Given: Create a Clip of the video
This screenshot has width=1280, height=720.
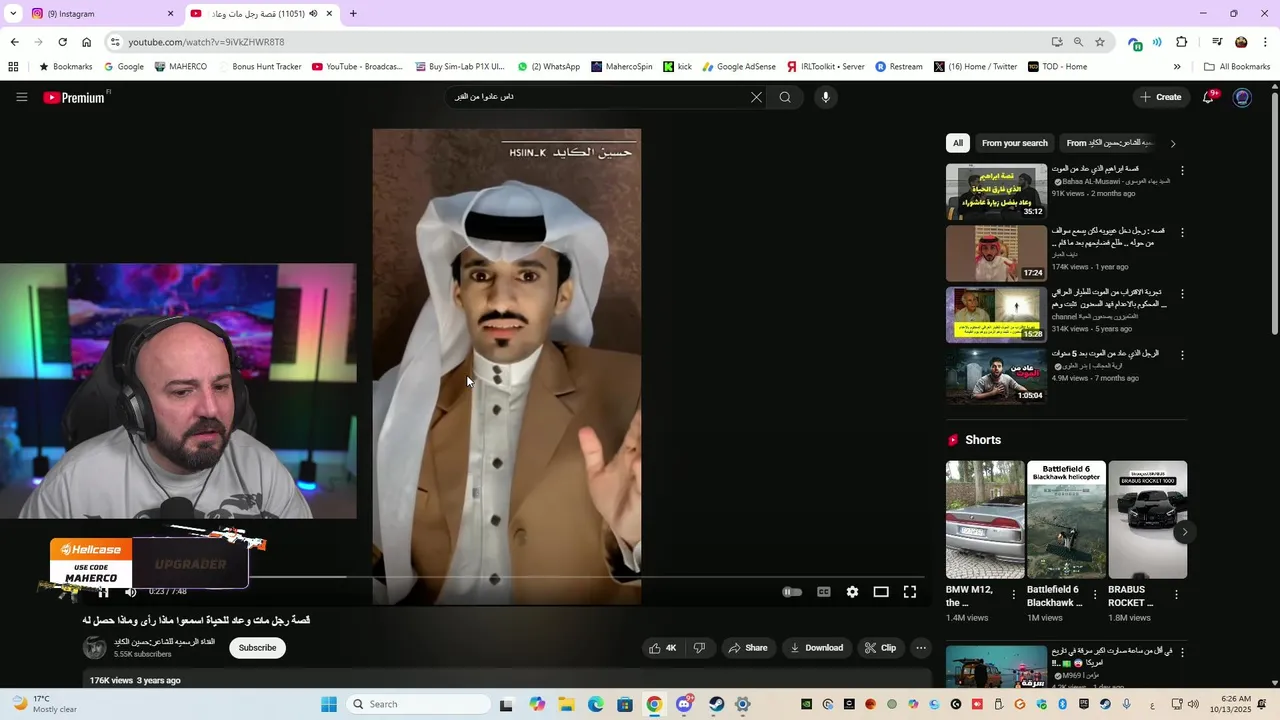Looking at the screenshot, I should [881, 648].
